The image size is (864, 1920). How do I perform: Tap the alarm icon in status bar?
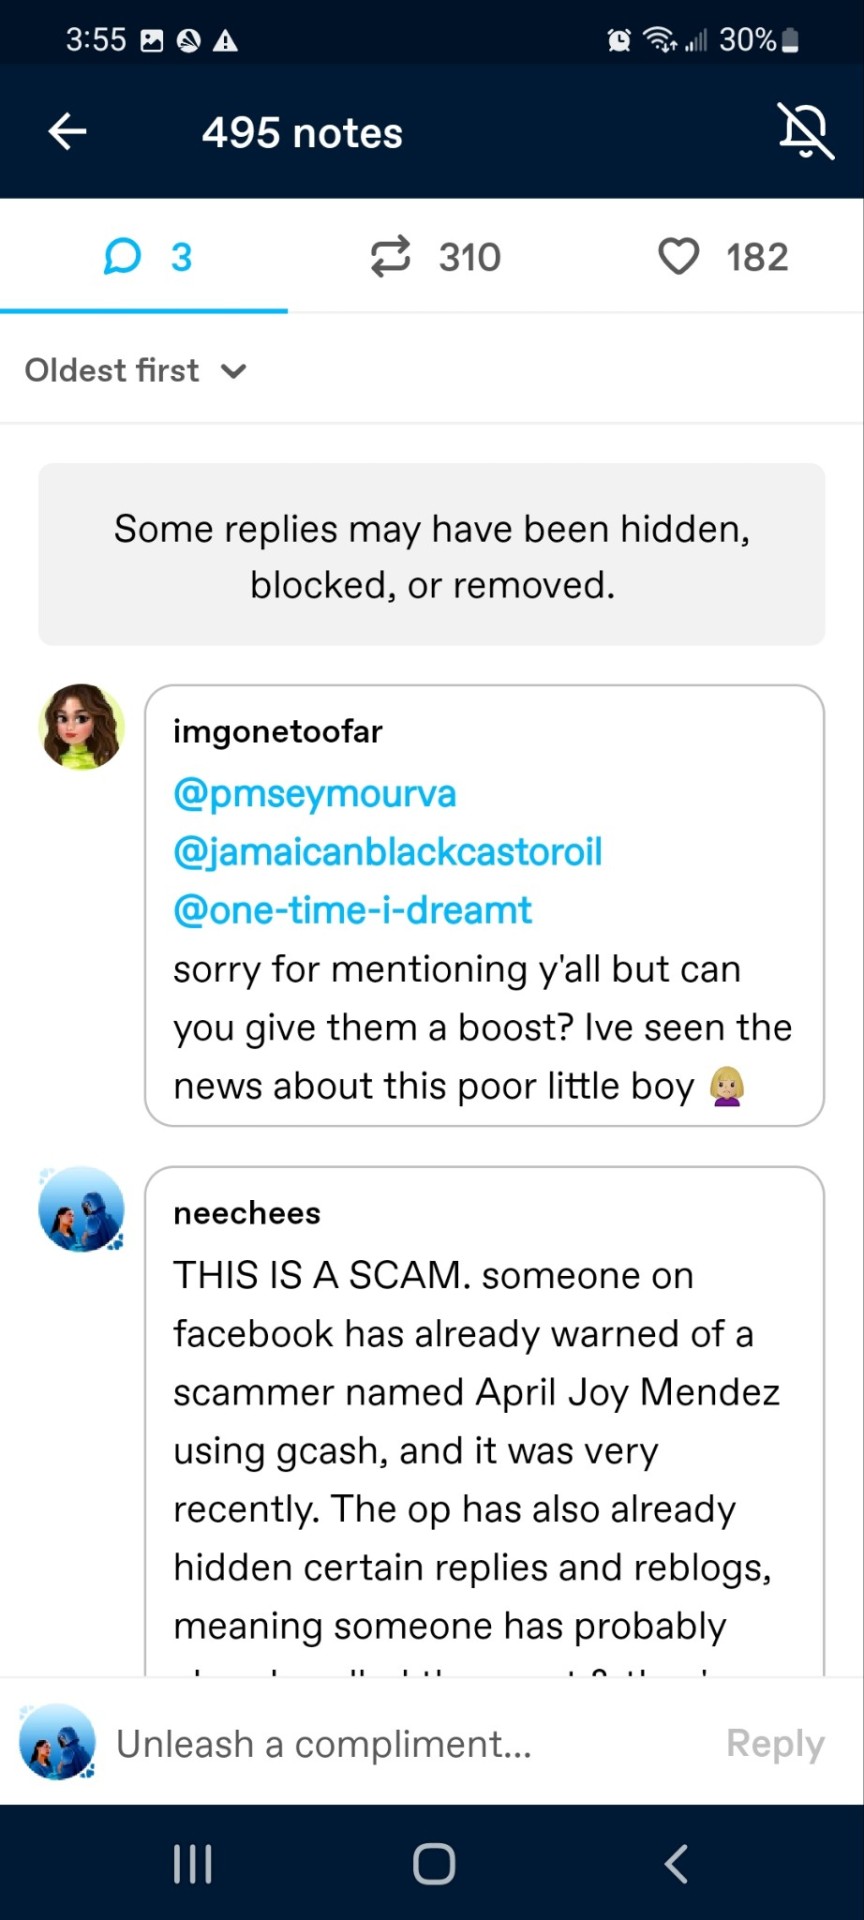tap(619, 40)
